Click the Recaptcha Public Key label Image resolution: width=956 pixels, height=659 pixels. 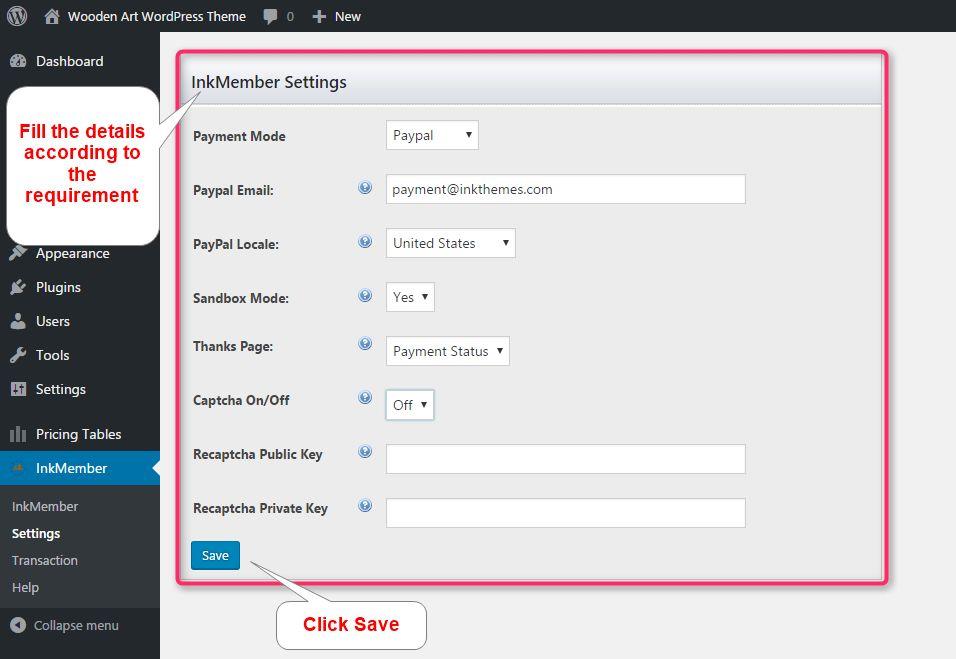(258, 455)
